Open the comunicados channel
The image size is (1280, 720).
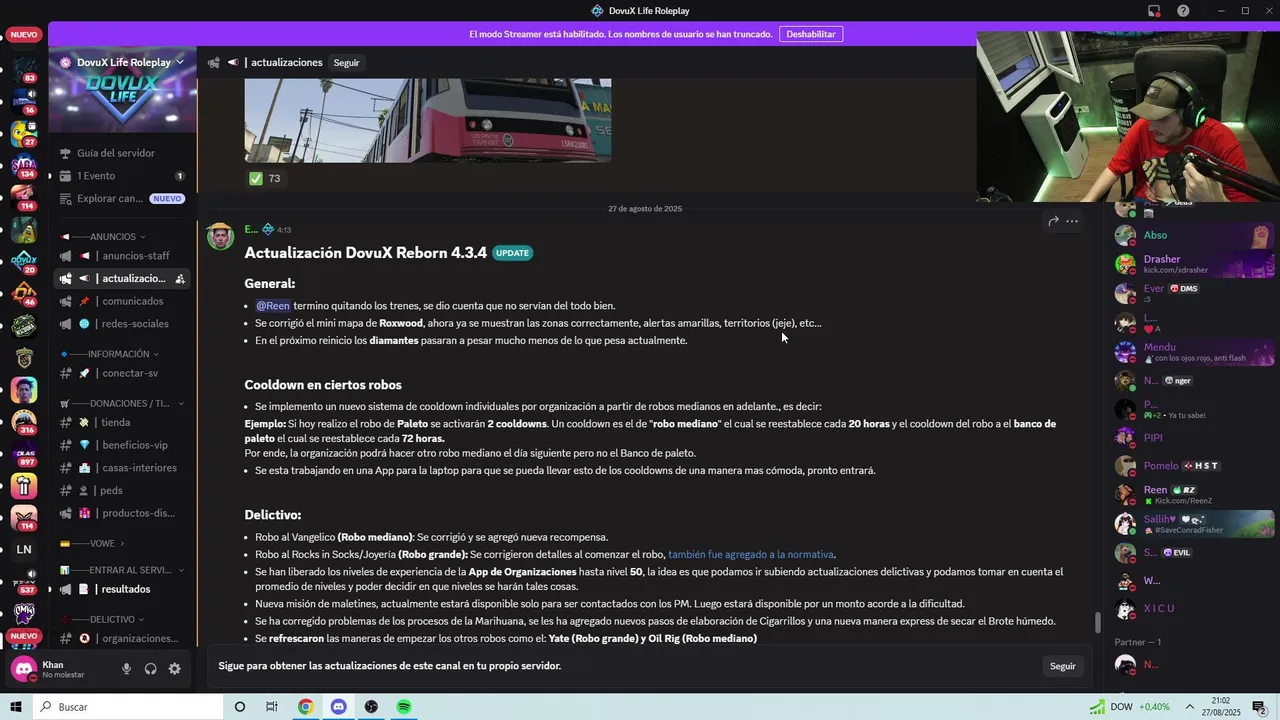(x=122, y=301)
